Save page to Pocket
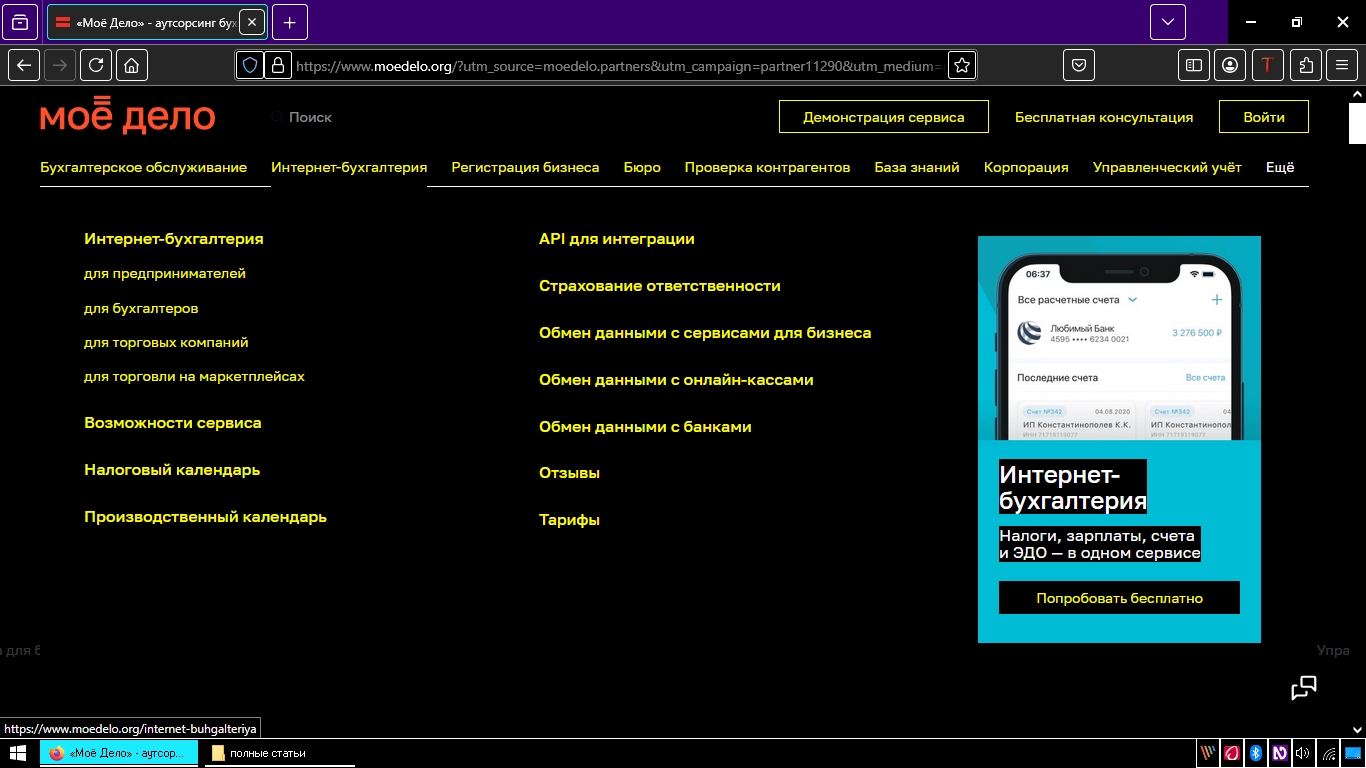The height and width of the screenshot is (768, 1366). pyautogui.click(x=1080, y=65)
